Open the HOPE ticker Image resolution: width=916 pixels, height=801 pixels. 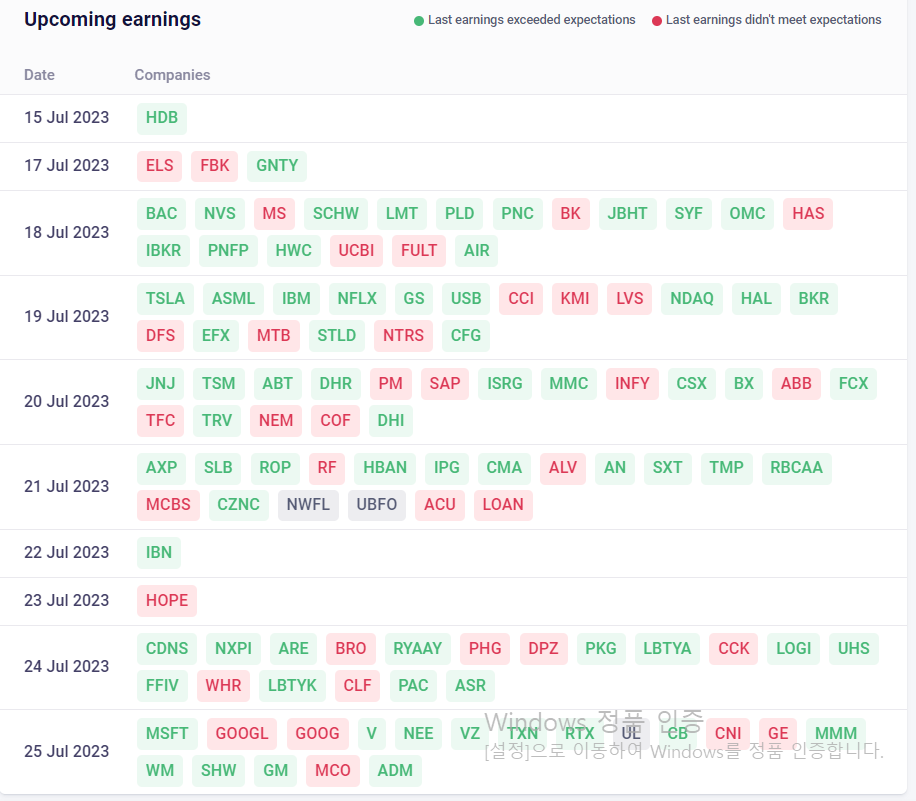click(x=167, y=601)
